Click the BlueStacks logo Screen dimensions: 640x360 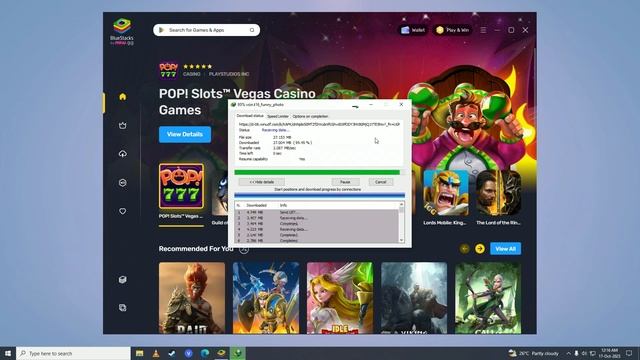(x=122, y=31)
